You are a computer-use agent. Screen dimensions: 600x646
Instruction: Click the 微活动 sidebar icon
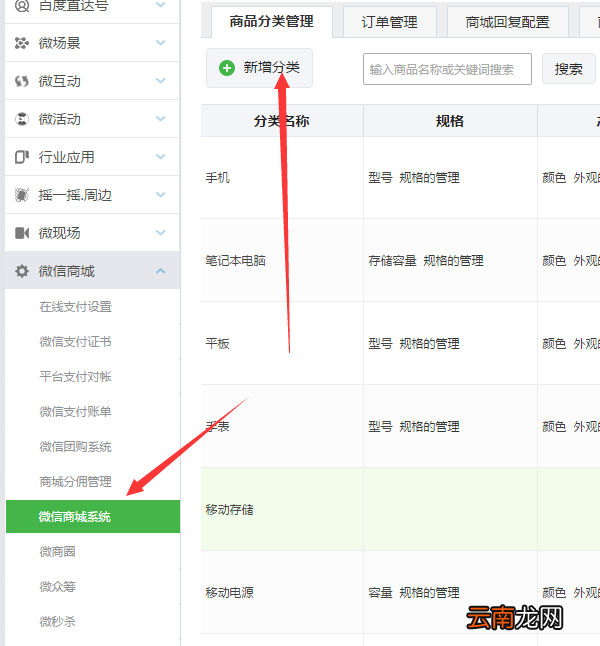click(22, 119)
